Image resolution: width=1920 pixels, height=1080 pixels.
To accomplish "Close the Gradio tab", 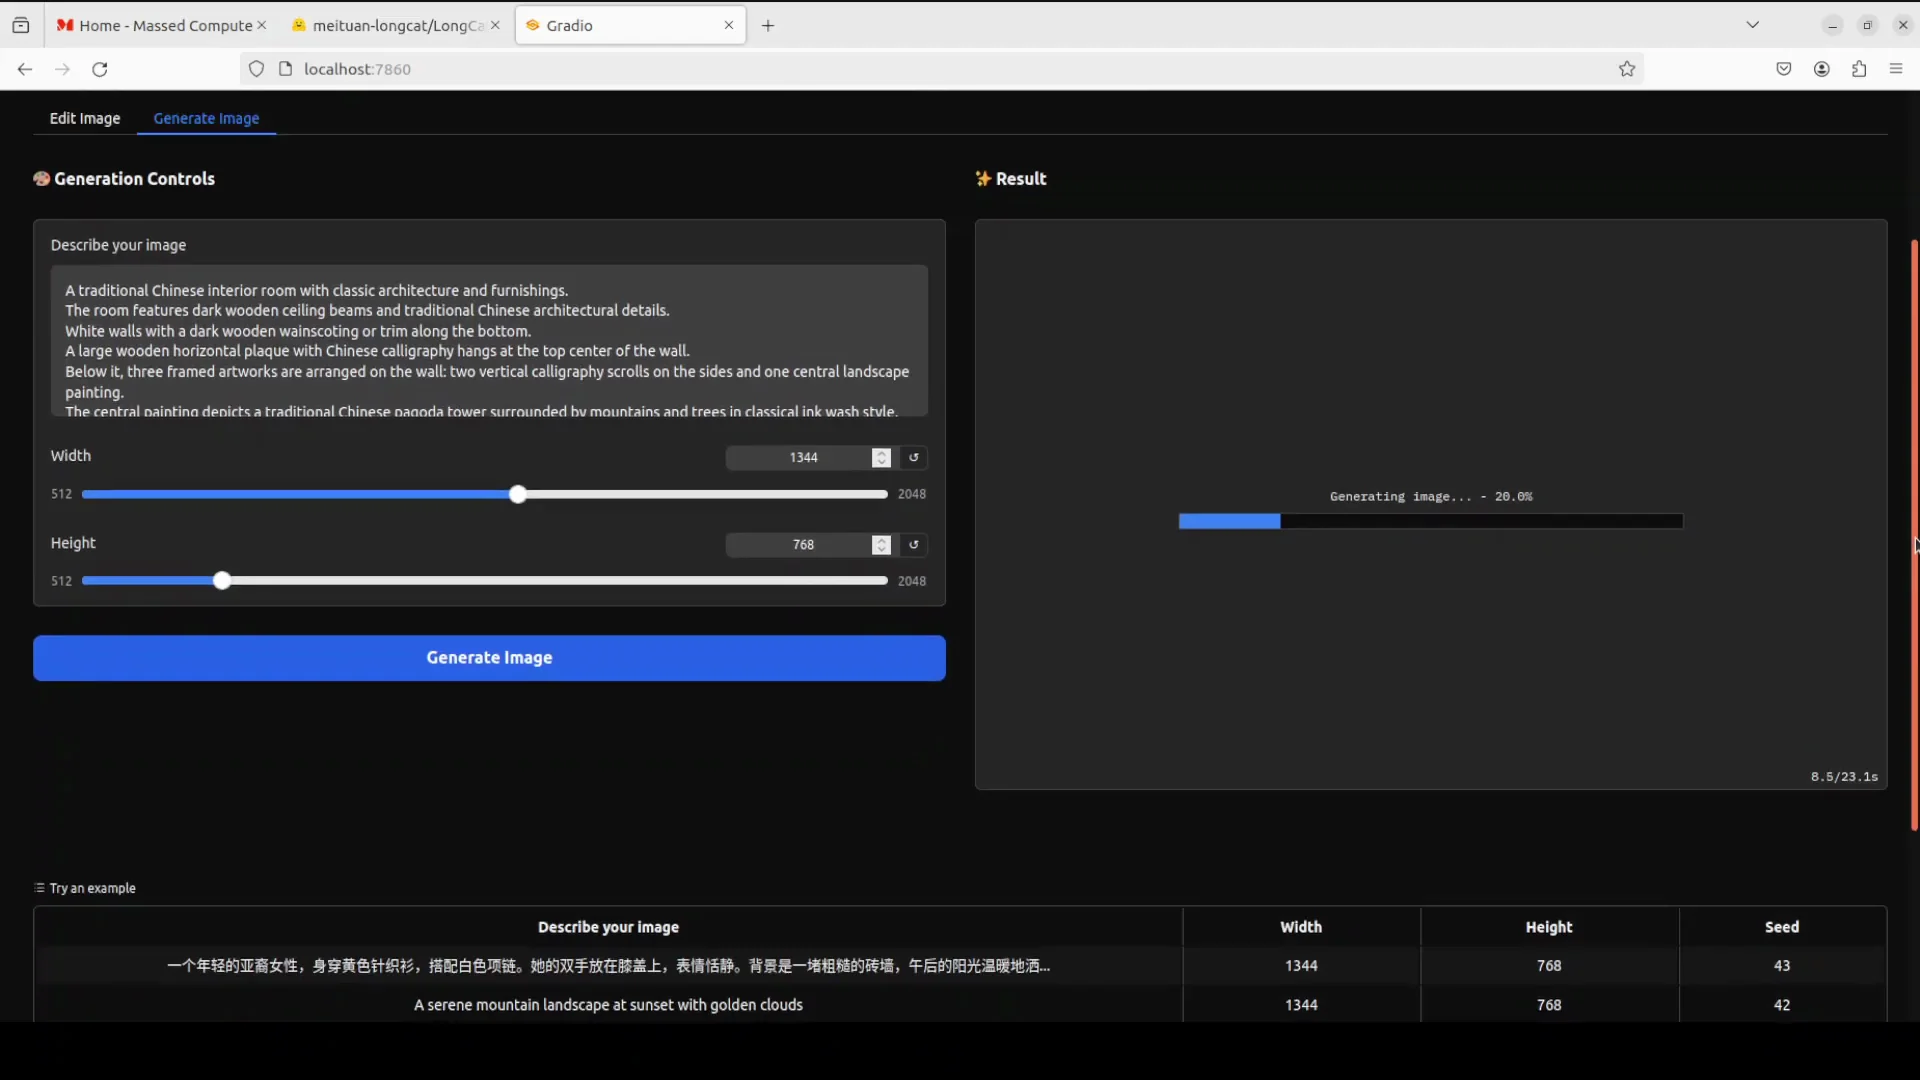I will [x=730, y=25].
